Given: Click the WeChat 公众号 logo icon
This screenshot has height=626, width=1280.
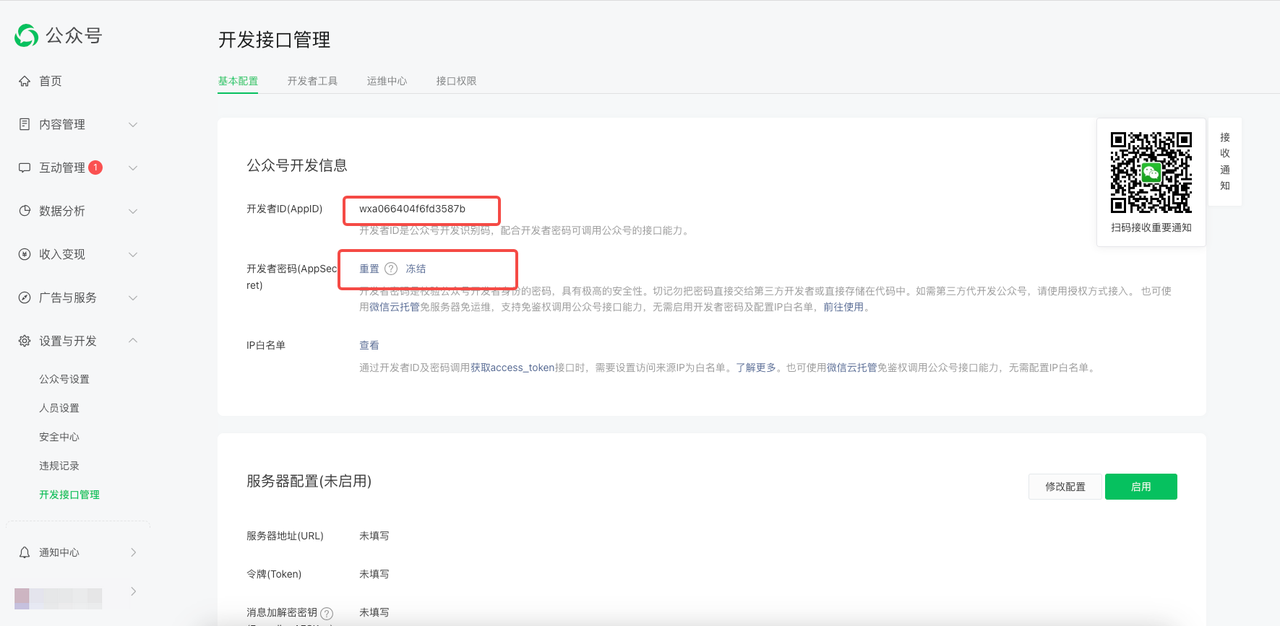Looking at the screenshot, I should tap(26, 36).
